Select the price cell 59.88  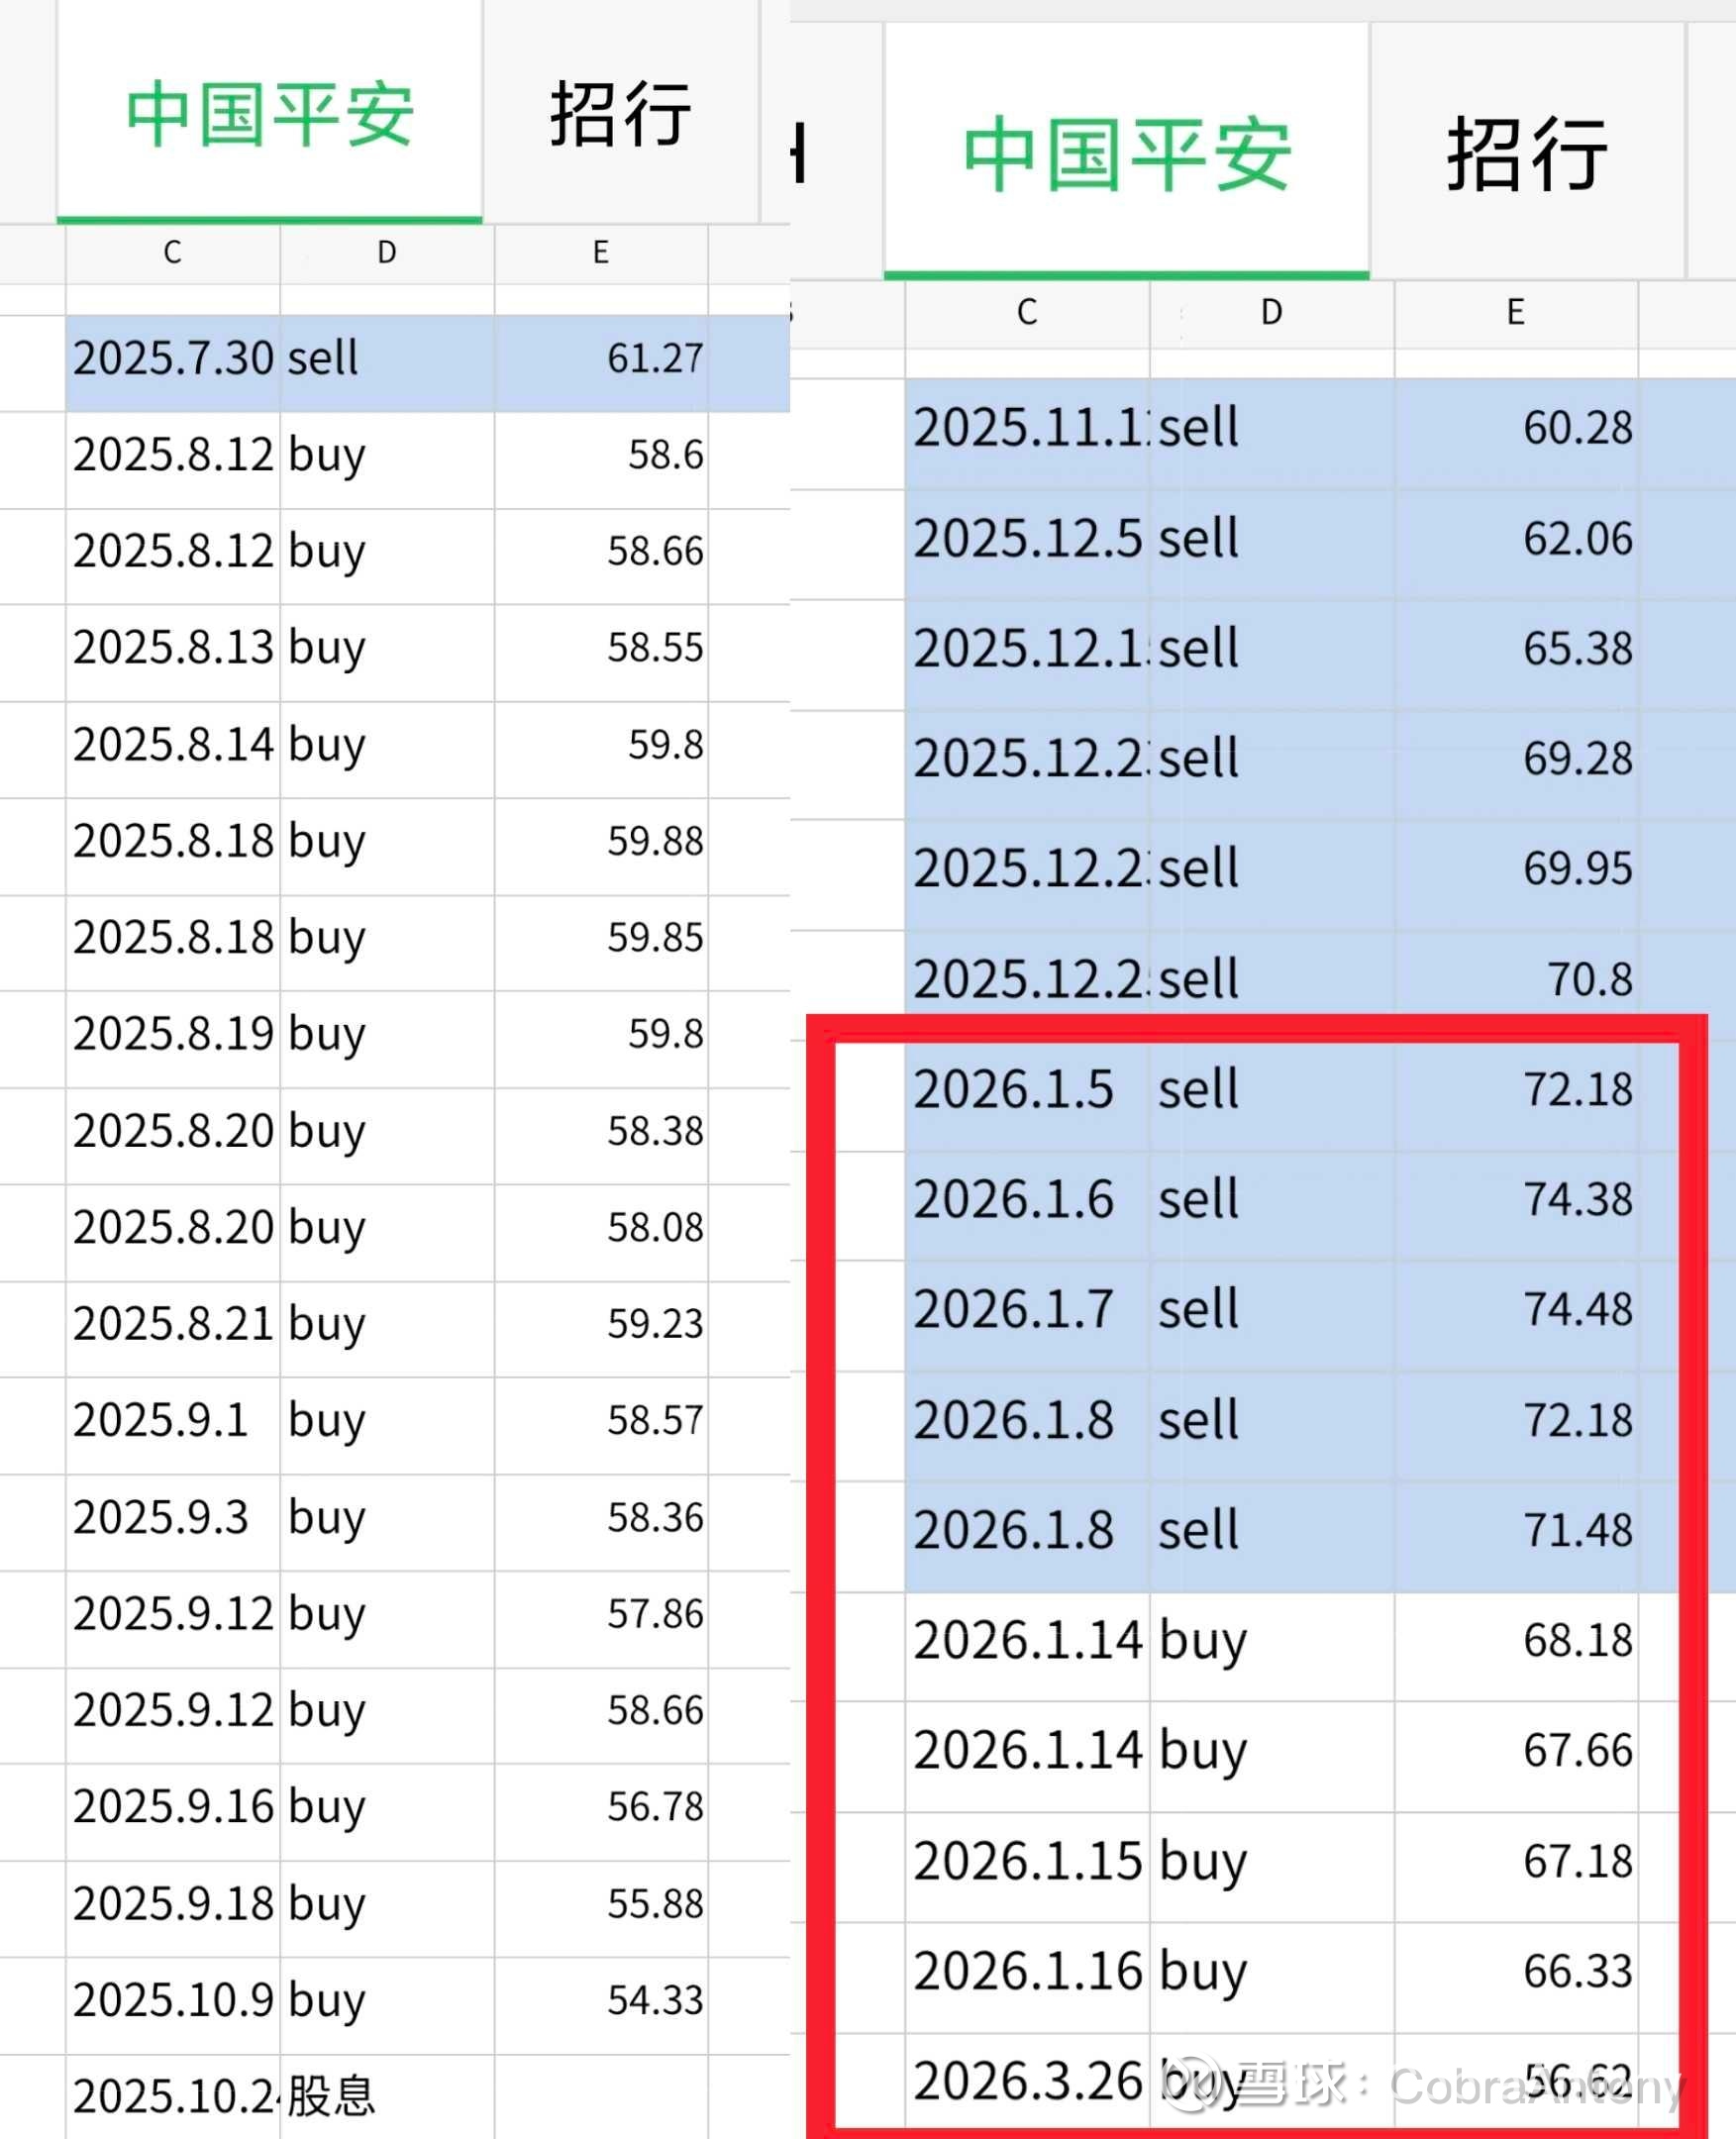point(601,846)
